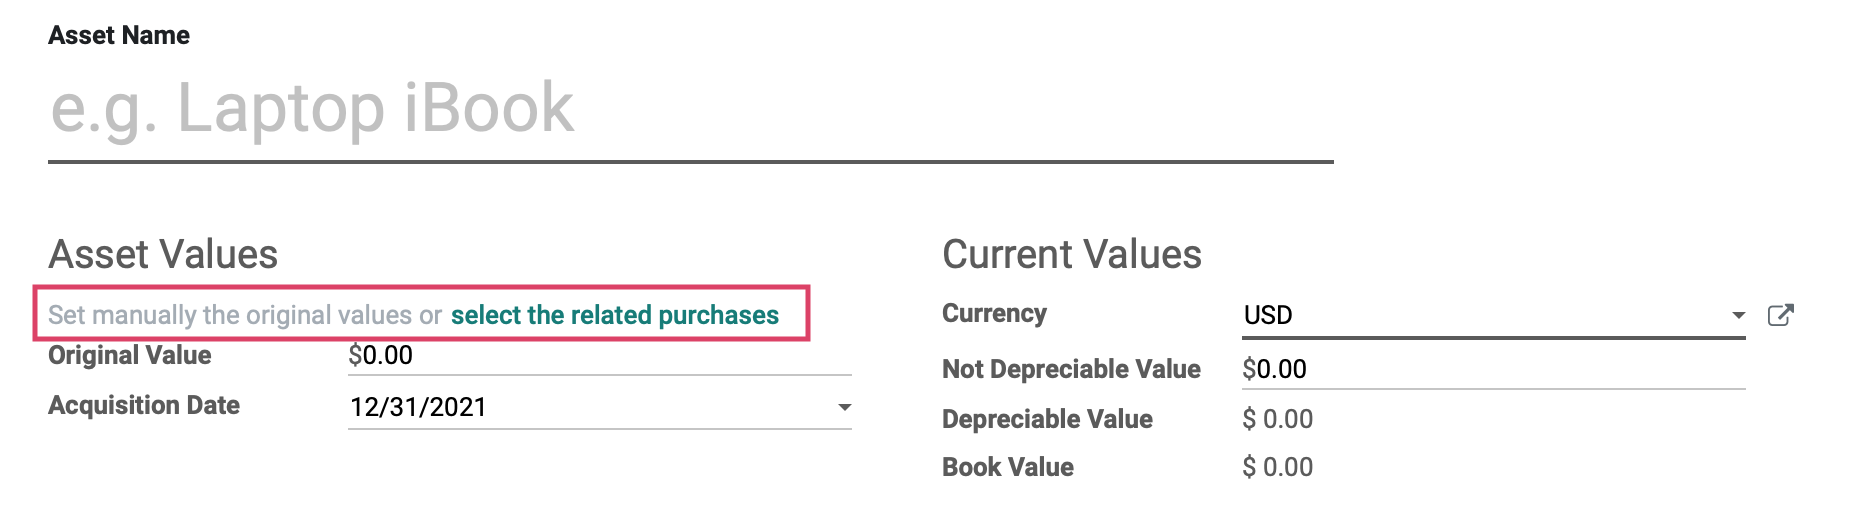The image size is (1876, 520).
Task: Edit the Not Depreciable Value field
Action: point(1493,369)
